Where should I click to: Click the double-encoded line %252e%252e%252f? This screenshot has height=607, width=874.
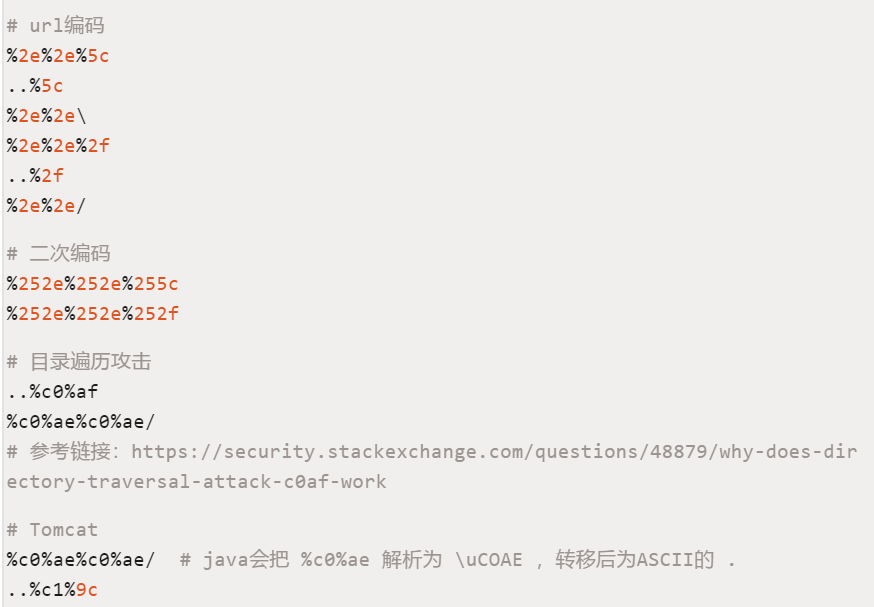[93, 314]
